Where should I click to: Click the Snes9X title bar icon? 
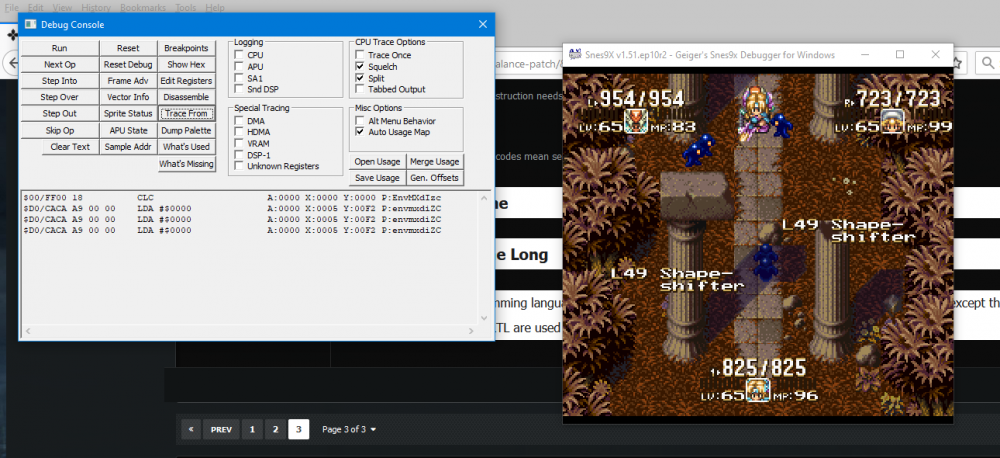tap(575, 55)
